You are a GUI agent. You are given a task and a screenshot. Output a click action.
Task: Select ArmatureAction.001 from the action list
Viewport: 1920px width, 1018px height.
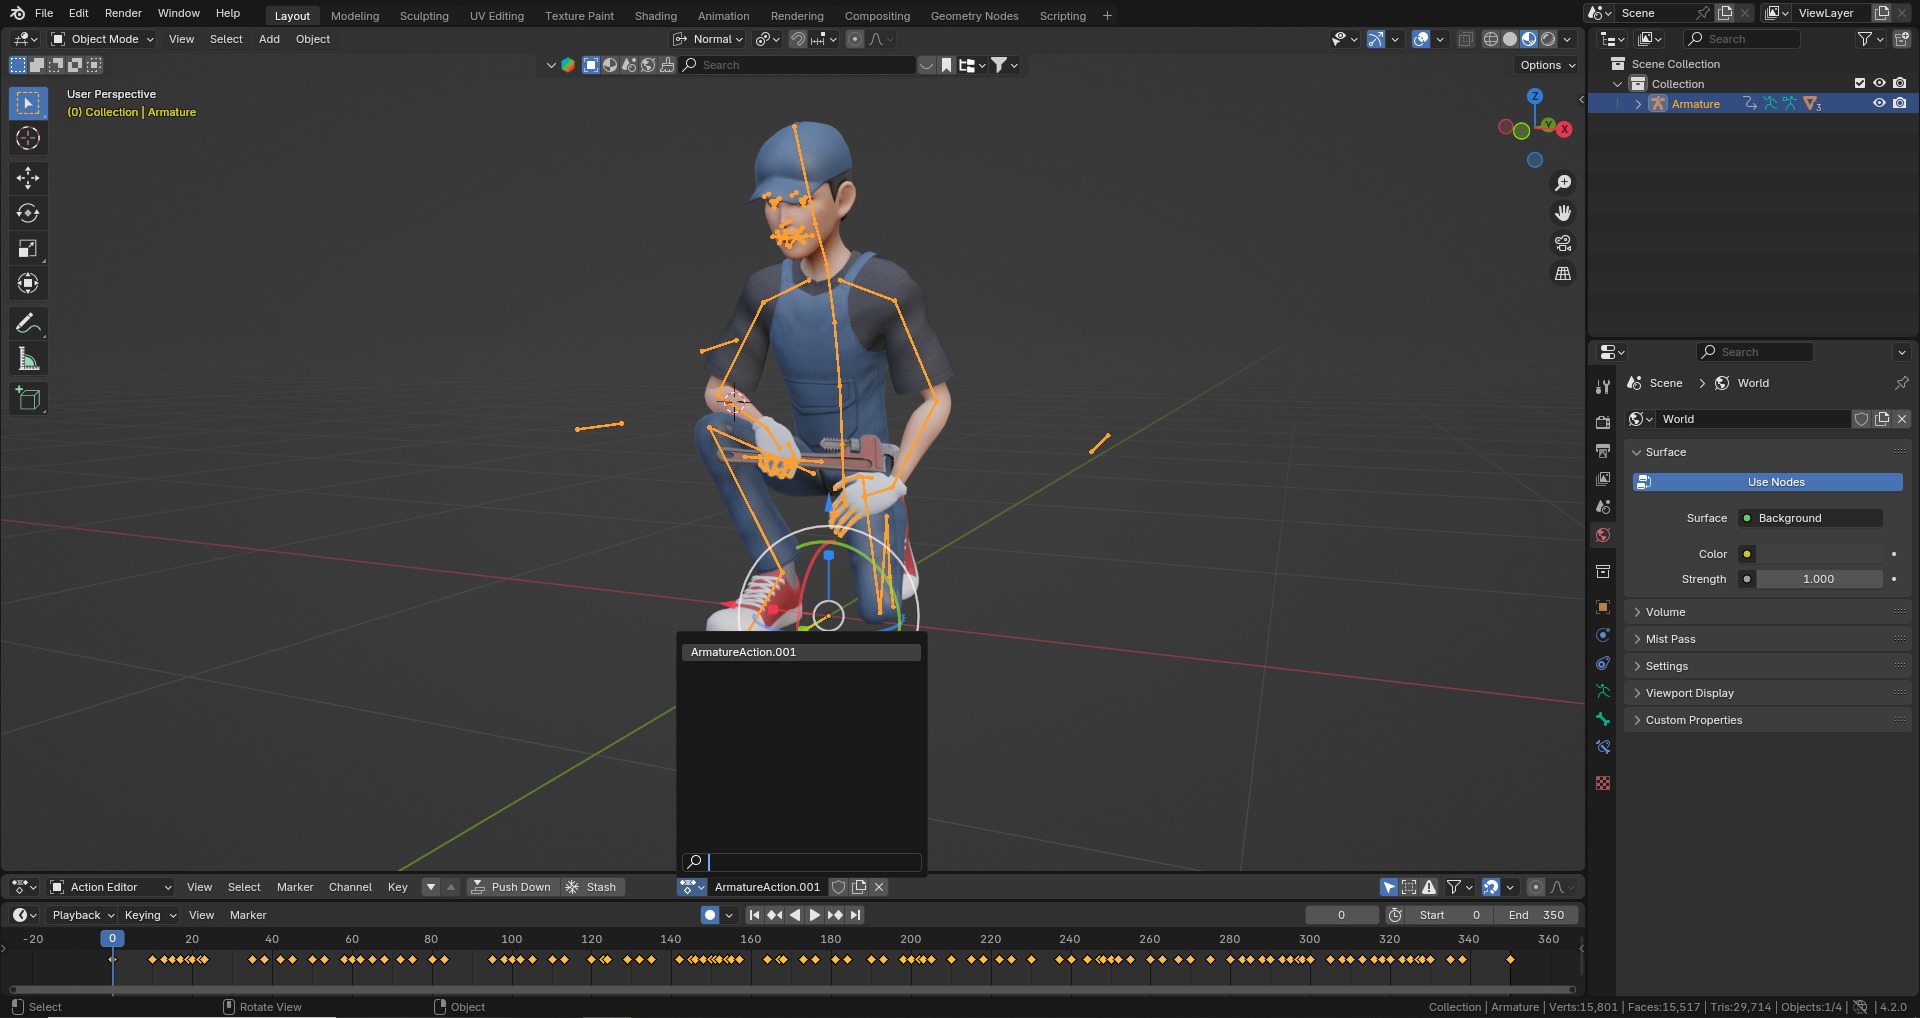coord(801,652)
